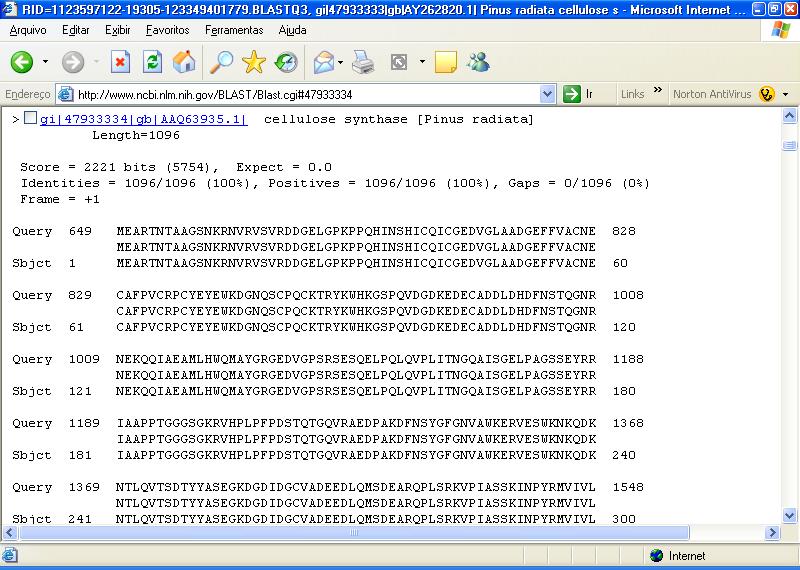Click the 'Length=1096' text
This screenshot has height=570, width=800.
pos(136,135)
